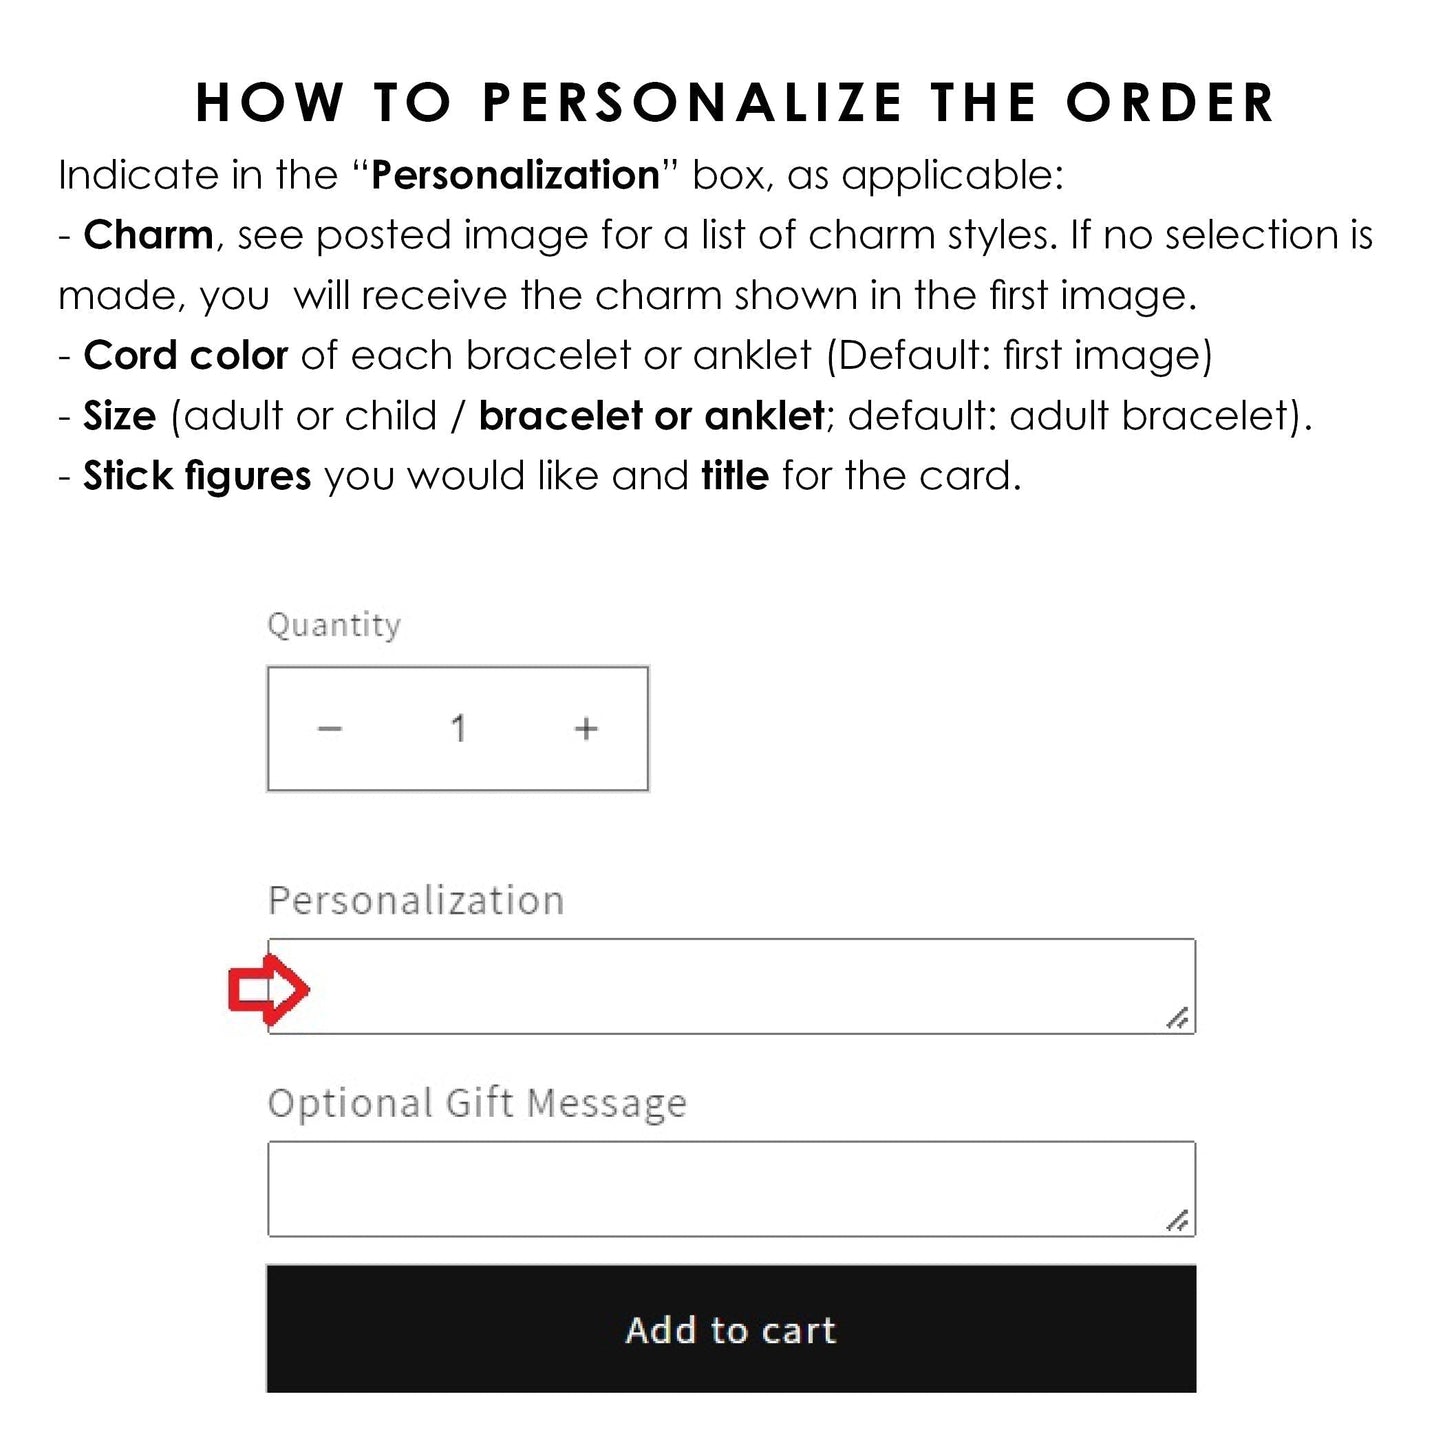
Task: Click the bold Cord color text
Action: coord(186,356)
